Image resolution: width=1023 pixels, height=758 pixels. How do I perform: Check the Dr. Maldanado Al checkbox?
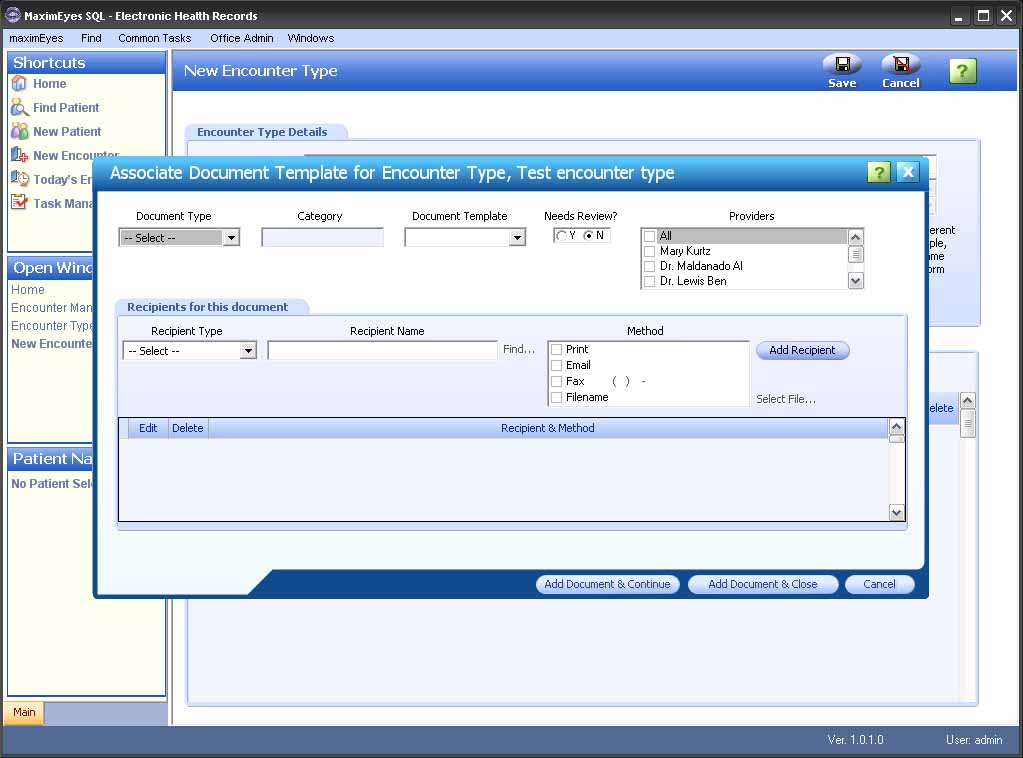(x=649, y=266)
